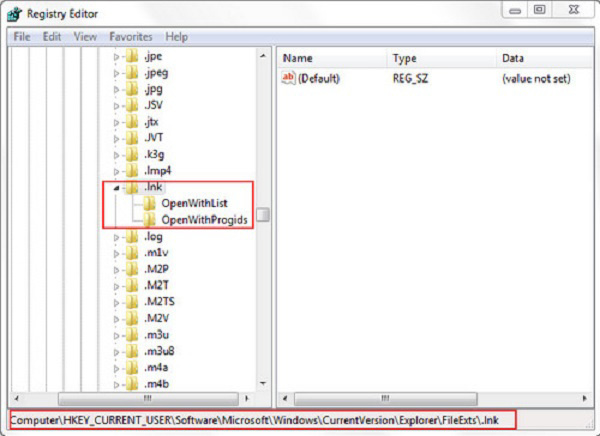Viewport: 600px width, 436px height.
Task: Click the (Default) string value icon
Action: point(290,78)
